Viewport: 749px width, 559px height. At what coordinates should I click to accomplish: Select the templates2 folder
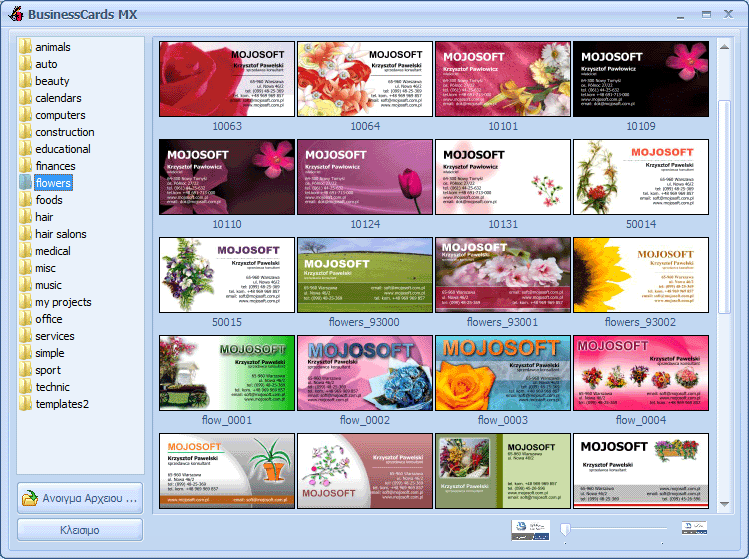pos(54,404)
